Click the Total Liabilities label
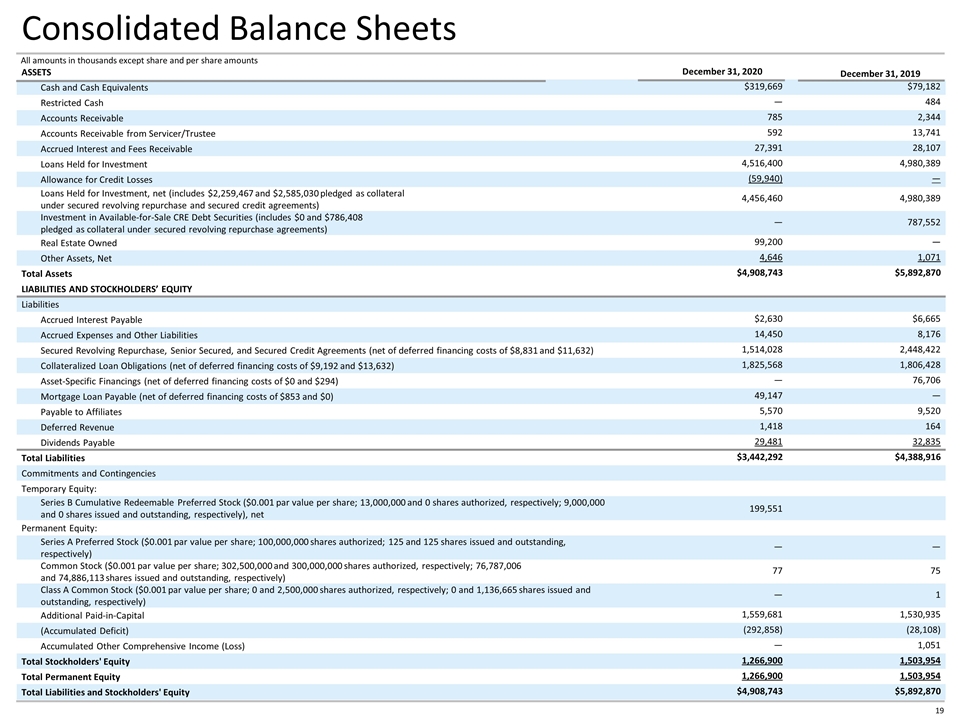Screen dimensions: 960x720 (x=53, y=458)
